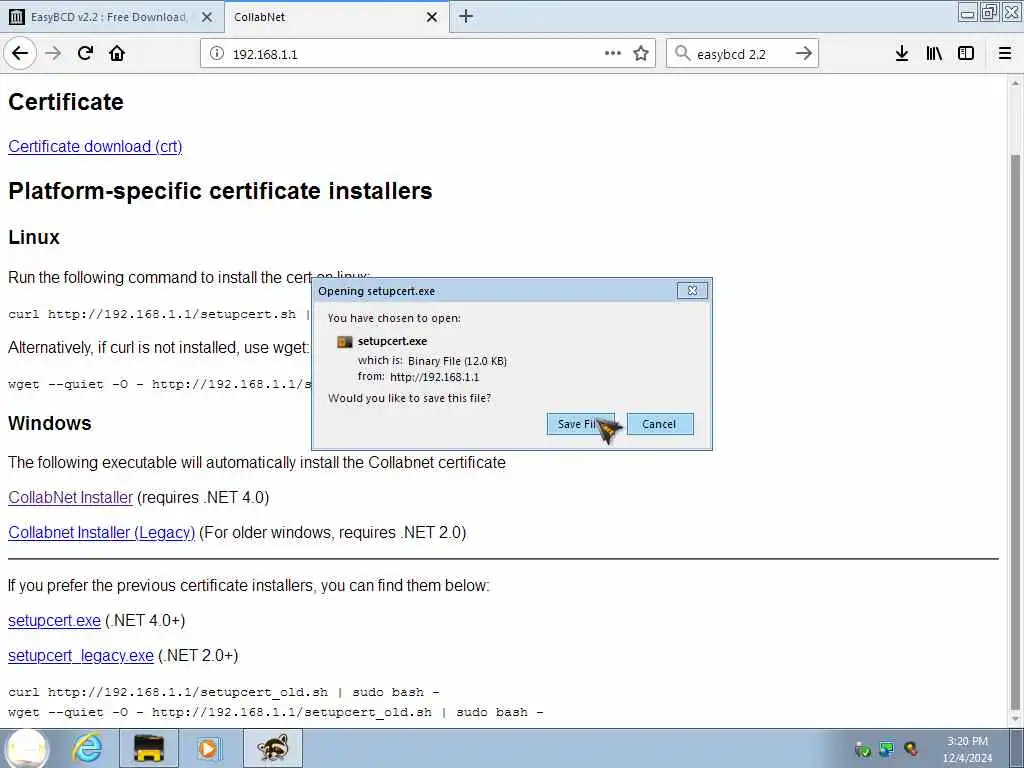Click the scrollbar up arrow
The width and height of the screenshot is (1024, 768).
tap(1016, 84)
